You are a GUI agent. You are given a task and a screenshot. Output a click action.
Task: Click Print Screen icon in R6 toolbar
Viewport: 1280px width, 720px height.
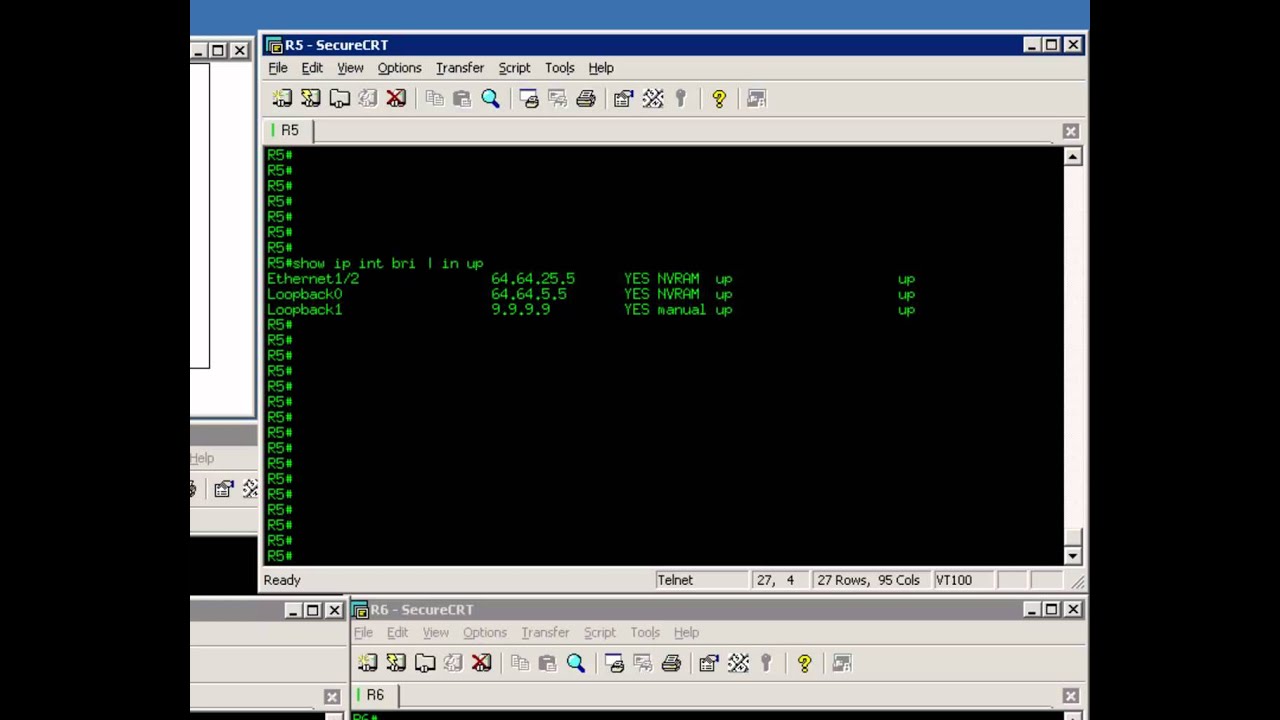(x=614, y=663)
